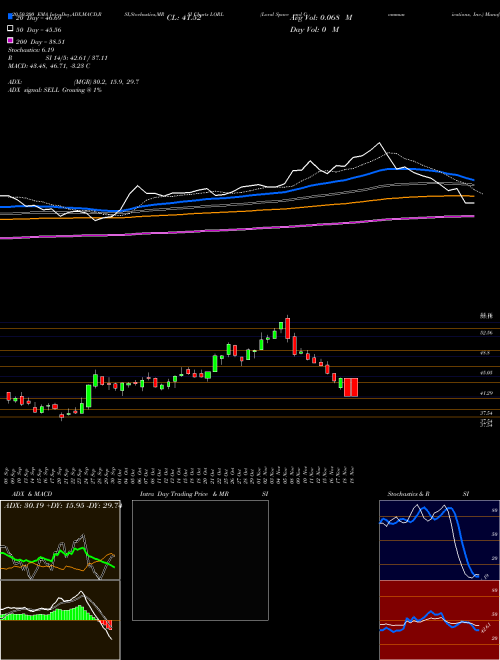Screen dimensions: 500x660
Task: Click the 52.56 price axis label
Action: click(x=486, y=333)
